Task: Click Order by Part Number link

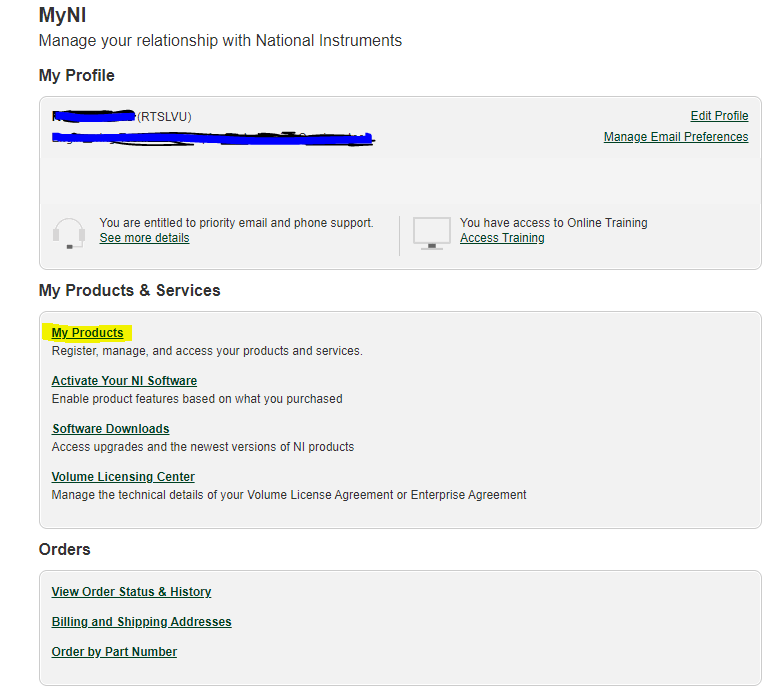Action: pyautogui.click(x=114, y=651)
